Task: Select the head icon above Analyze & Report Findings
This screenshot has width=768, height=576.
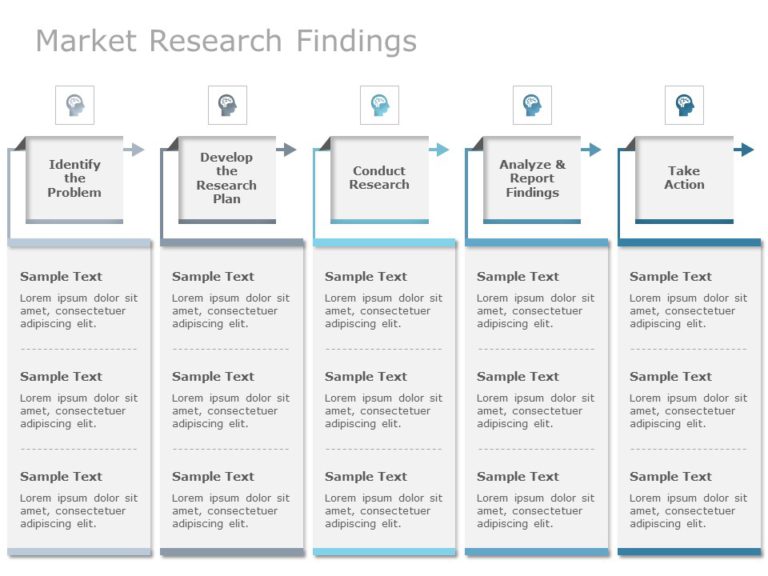Action: pos(532,104)
